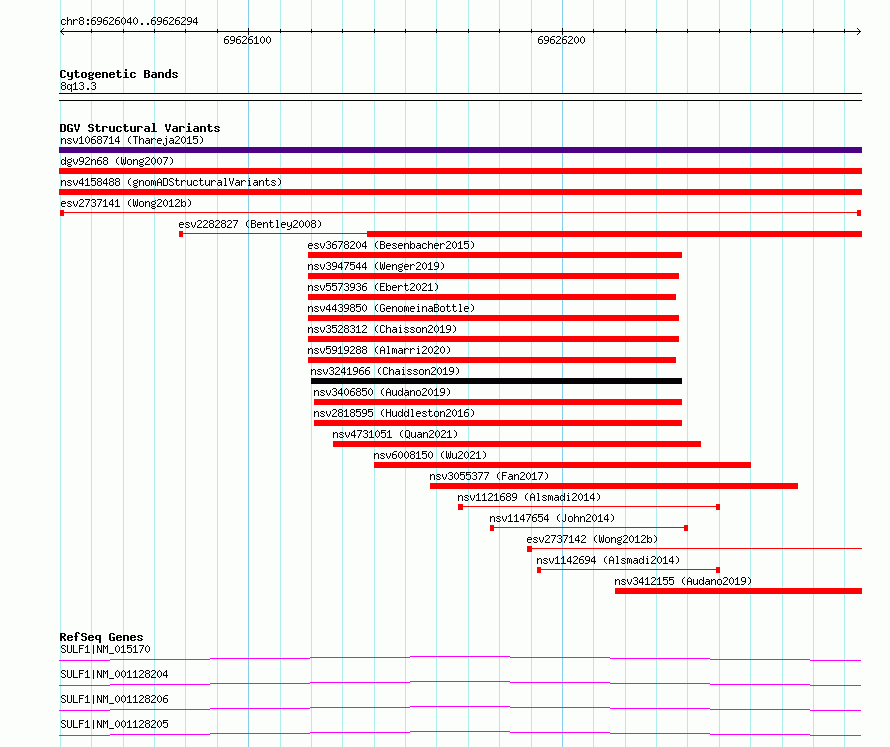Open nsv2818595 (Huddleston2016) variant label

(x=394, y=413)
